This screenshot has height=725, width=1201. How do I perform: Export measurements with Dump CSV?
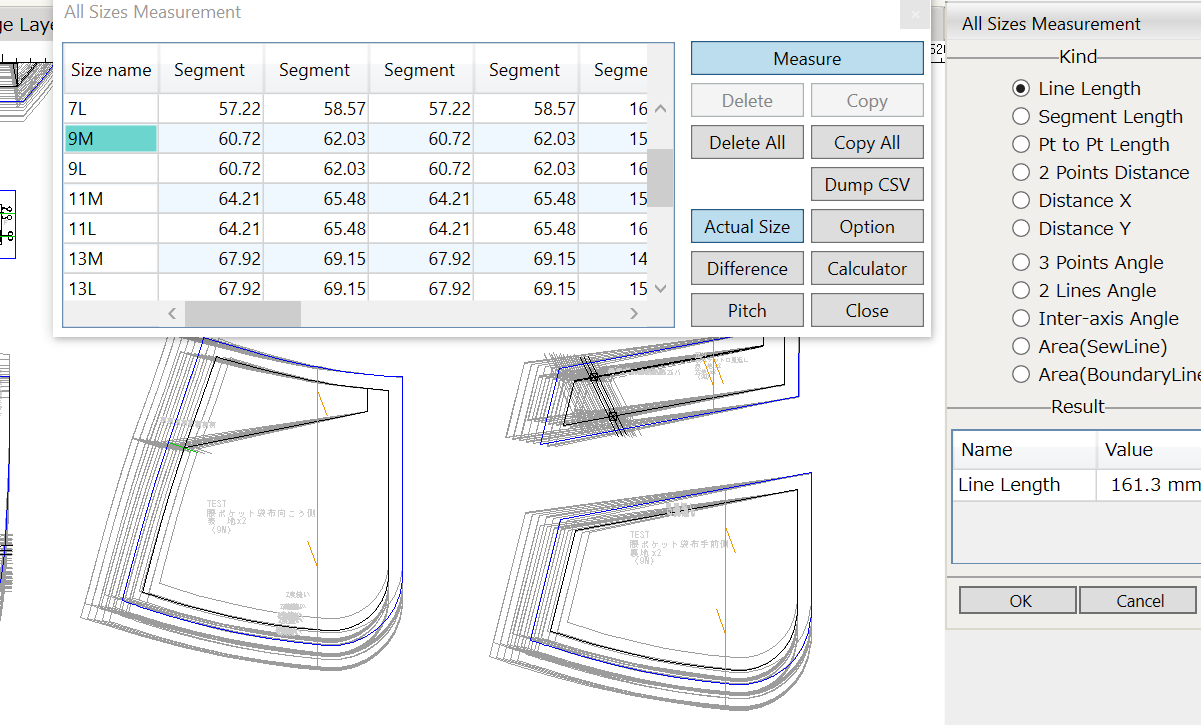866,184
